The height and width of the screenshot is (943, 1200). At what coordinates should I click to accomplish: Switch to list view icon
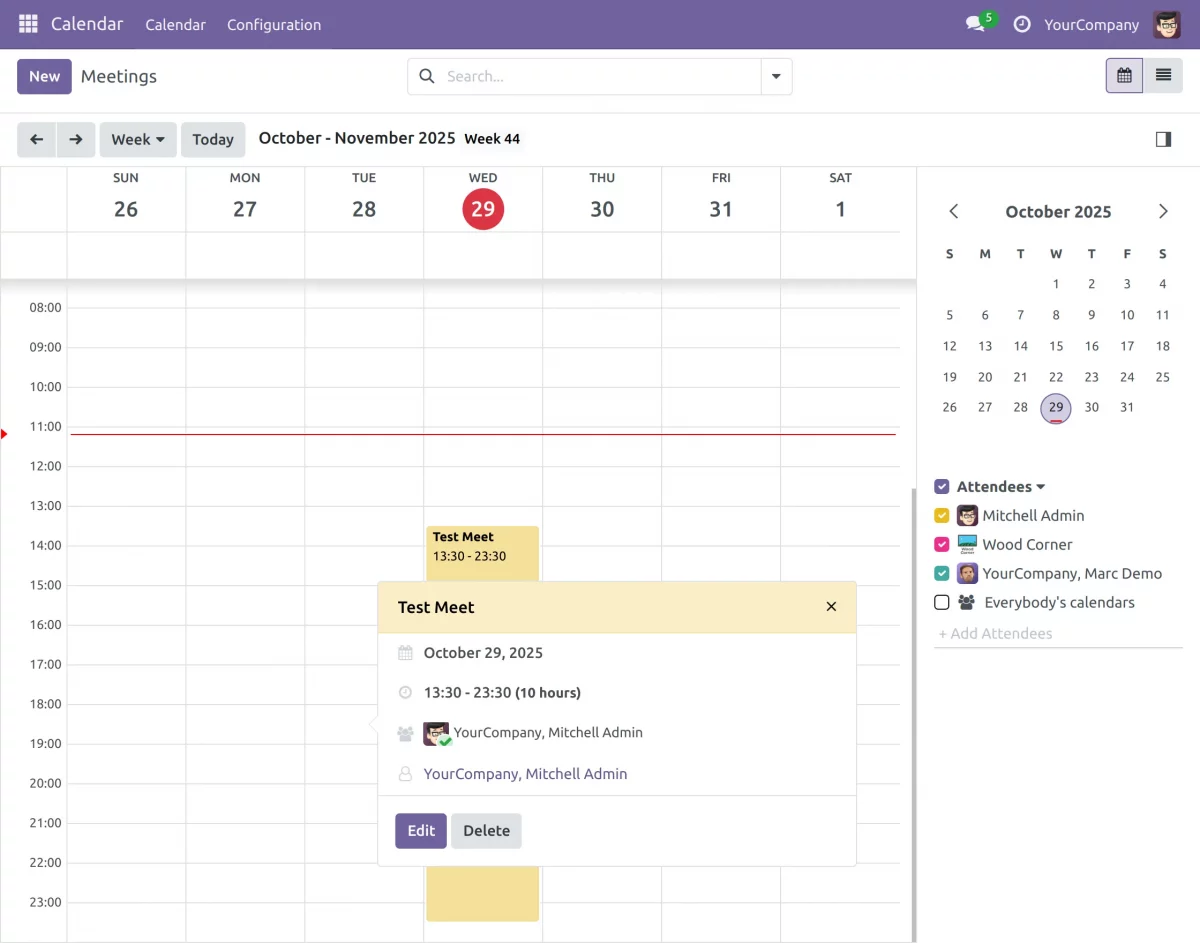click(x=1161, y=75)
